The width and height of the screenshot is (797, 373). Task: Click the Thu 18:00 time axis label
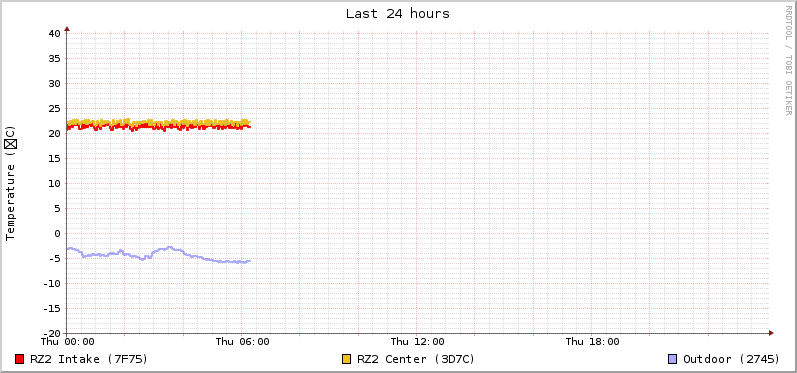coord(592,341)
